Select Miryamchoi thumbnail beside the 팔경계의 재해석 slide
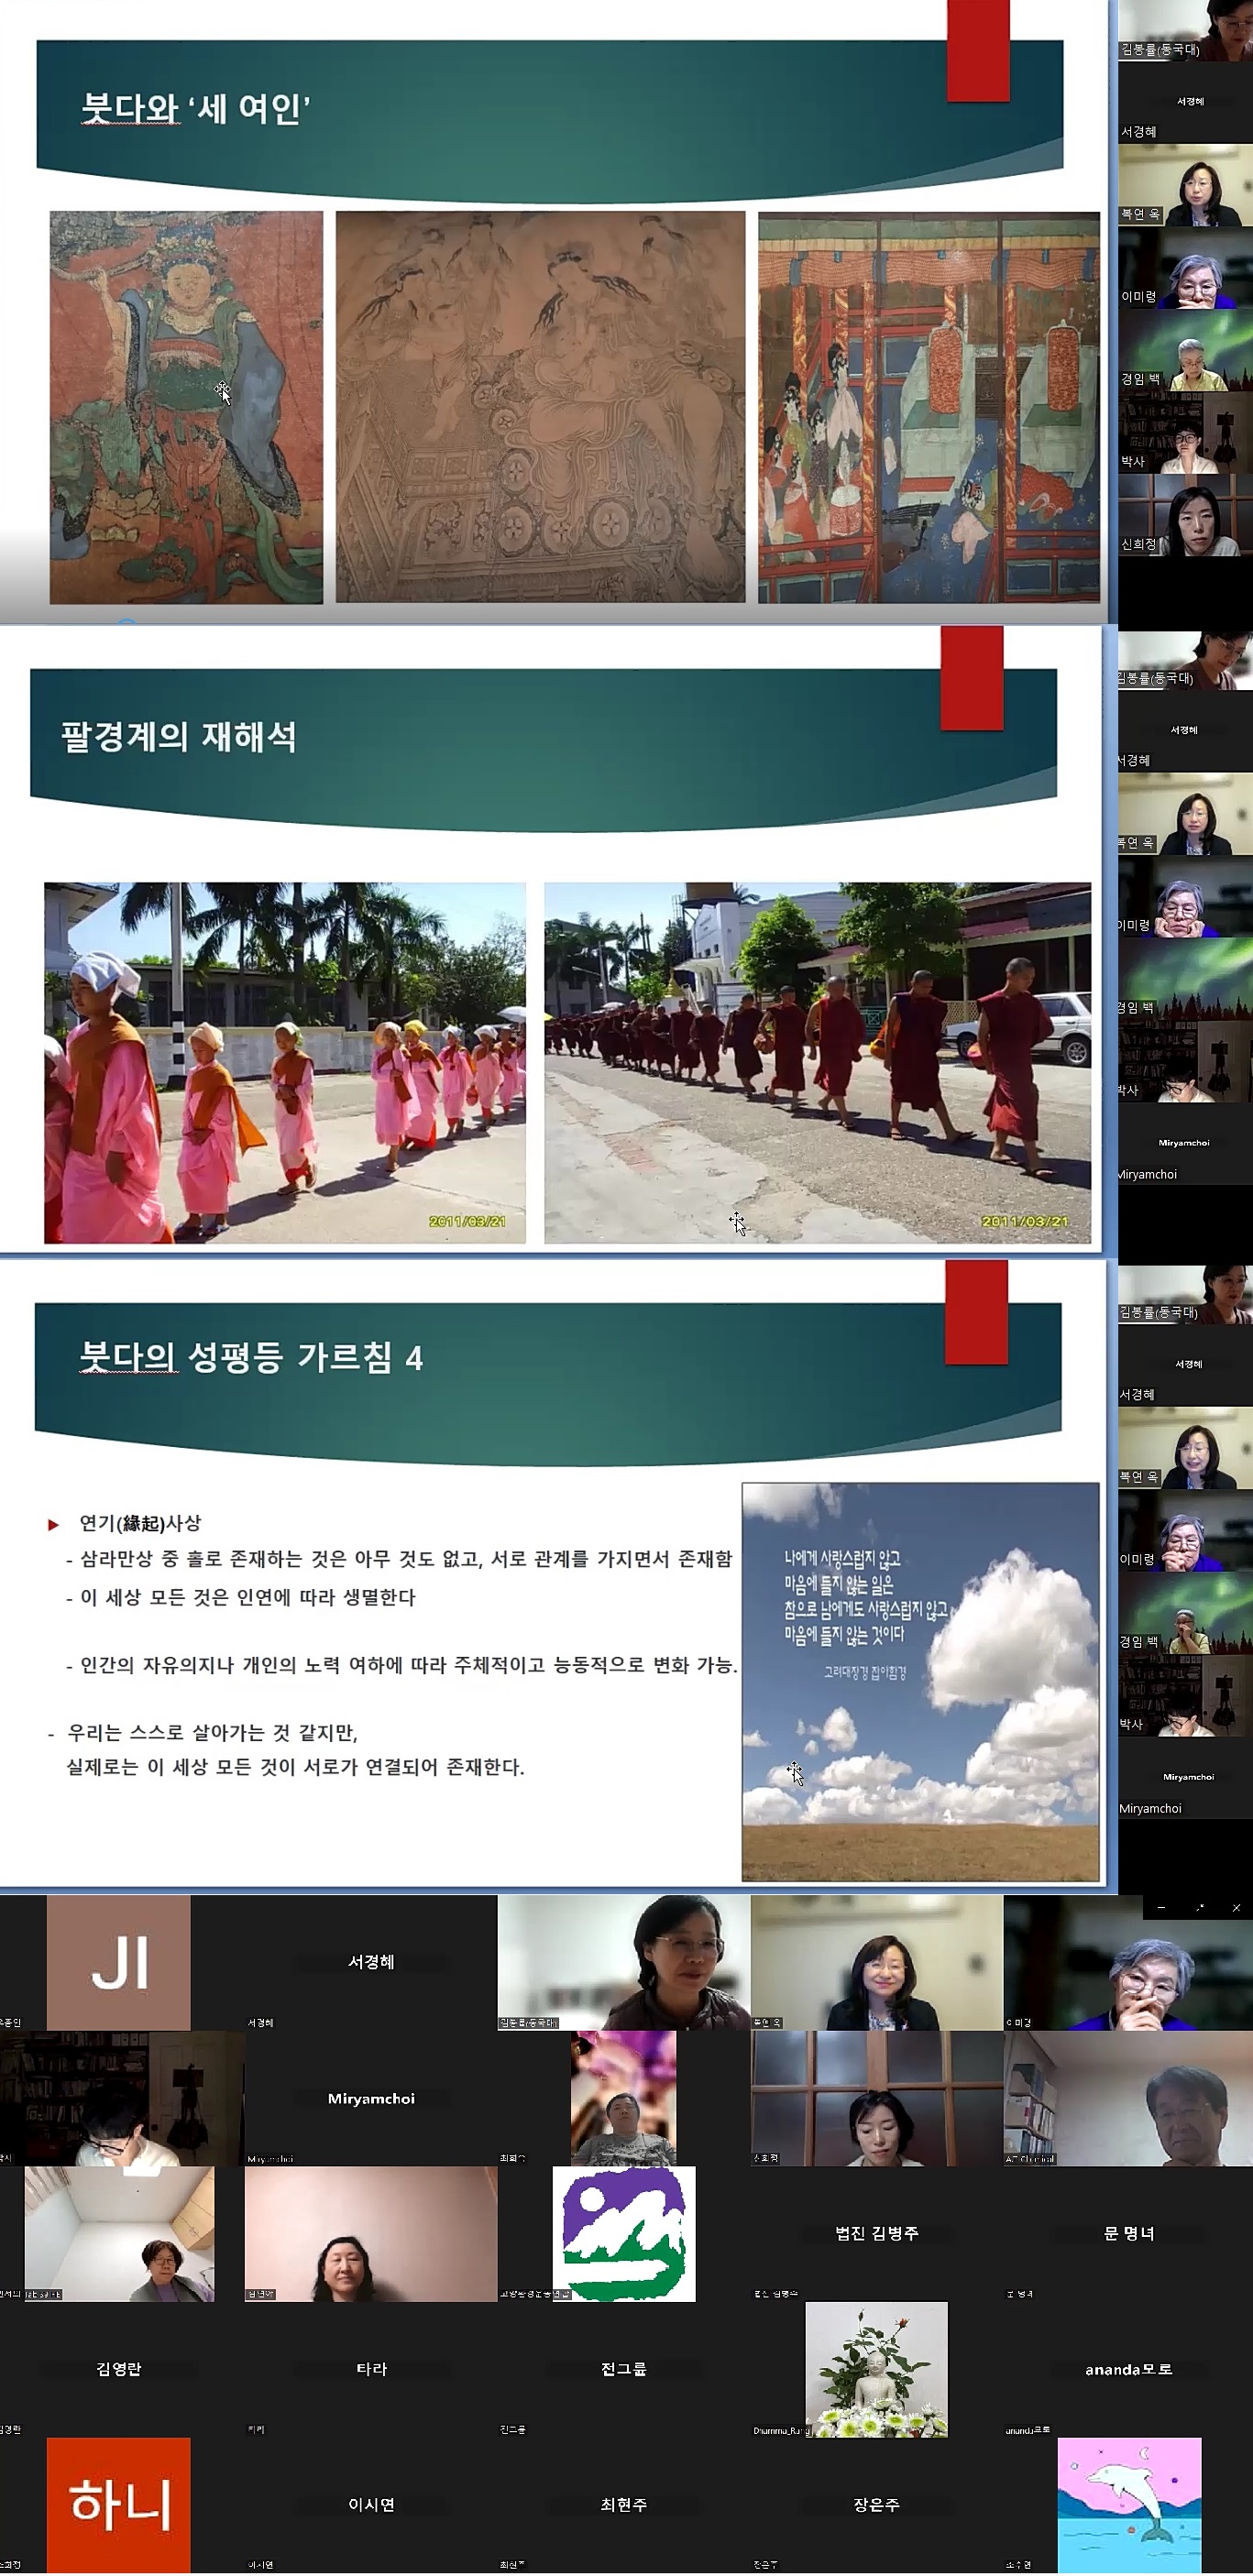The image size is (1253, 2576). tap(1185, 1145)
